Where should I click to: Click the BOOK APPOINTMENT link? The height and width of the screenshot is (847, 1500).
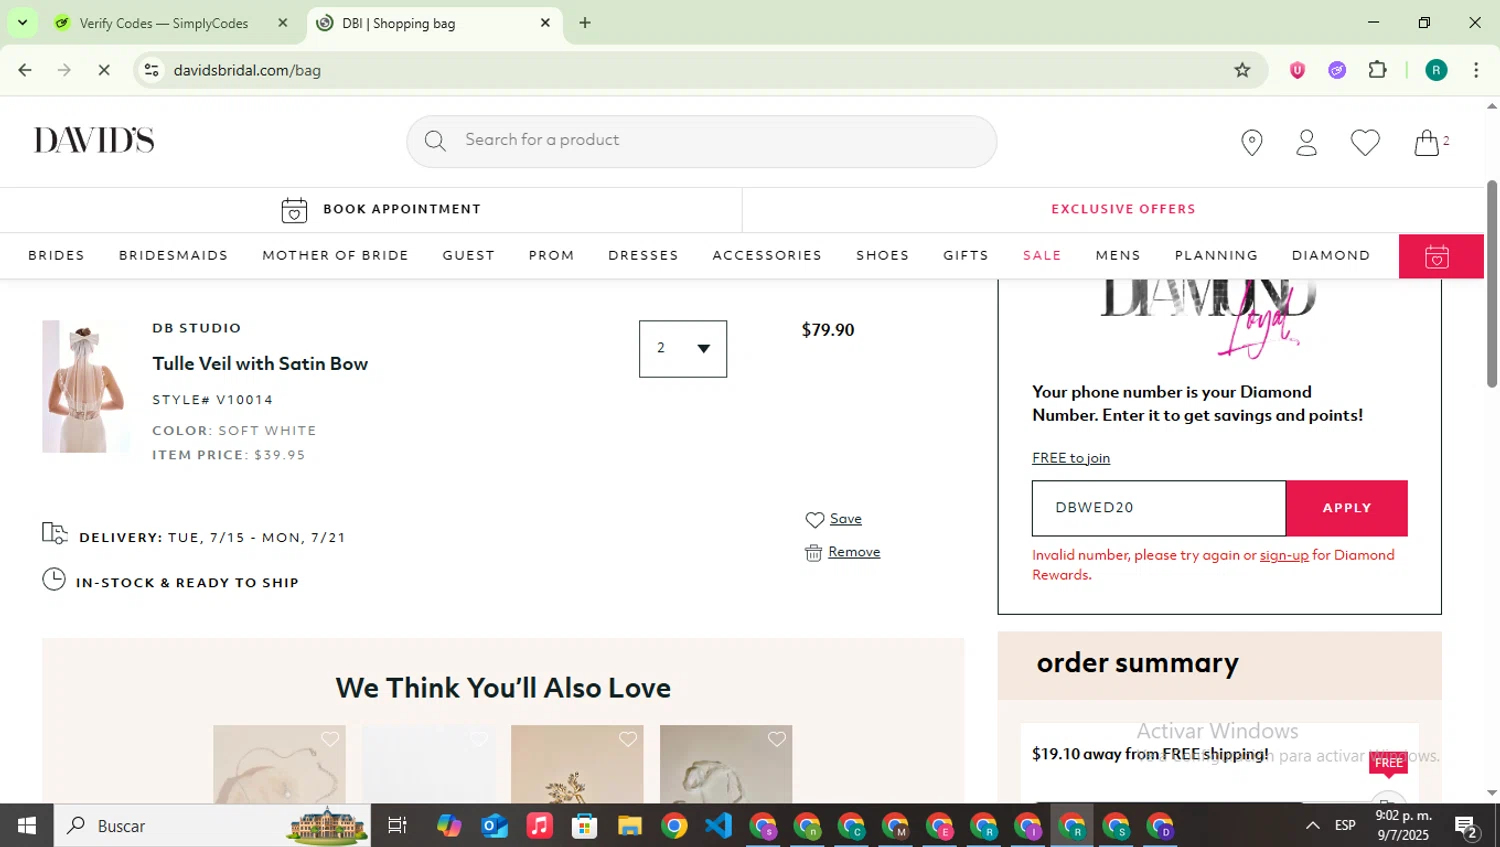coord(402,209)
